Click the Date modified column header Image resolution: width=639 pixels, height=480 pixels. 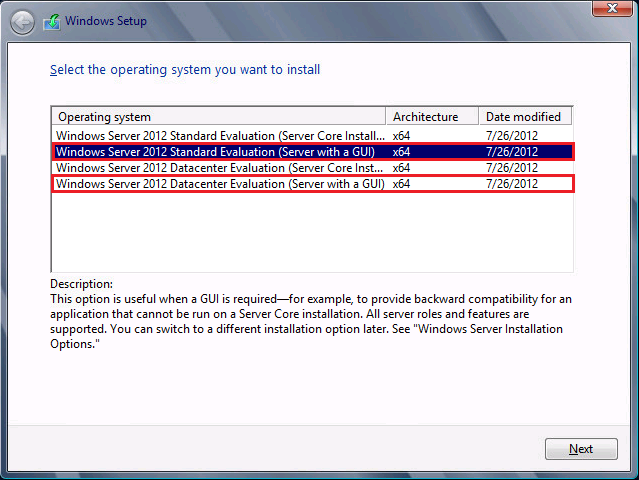(525, 117)
